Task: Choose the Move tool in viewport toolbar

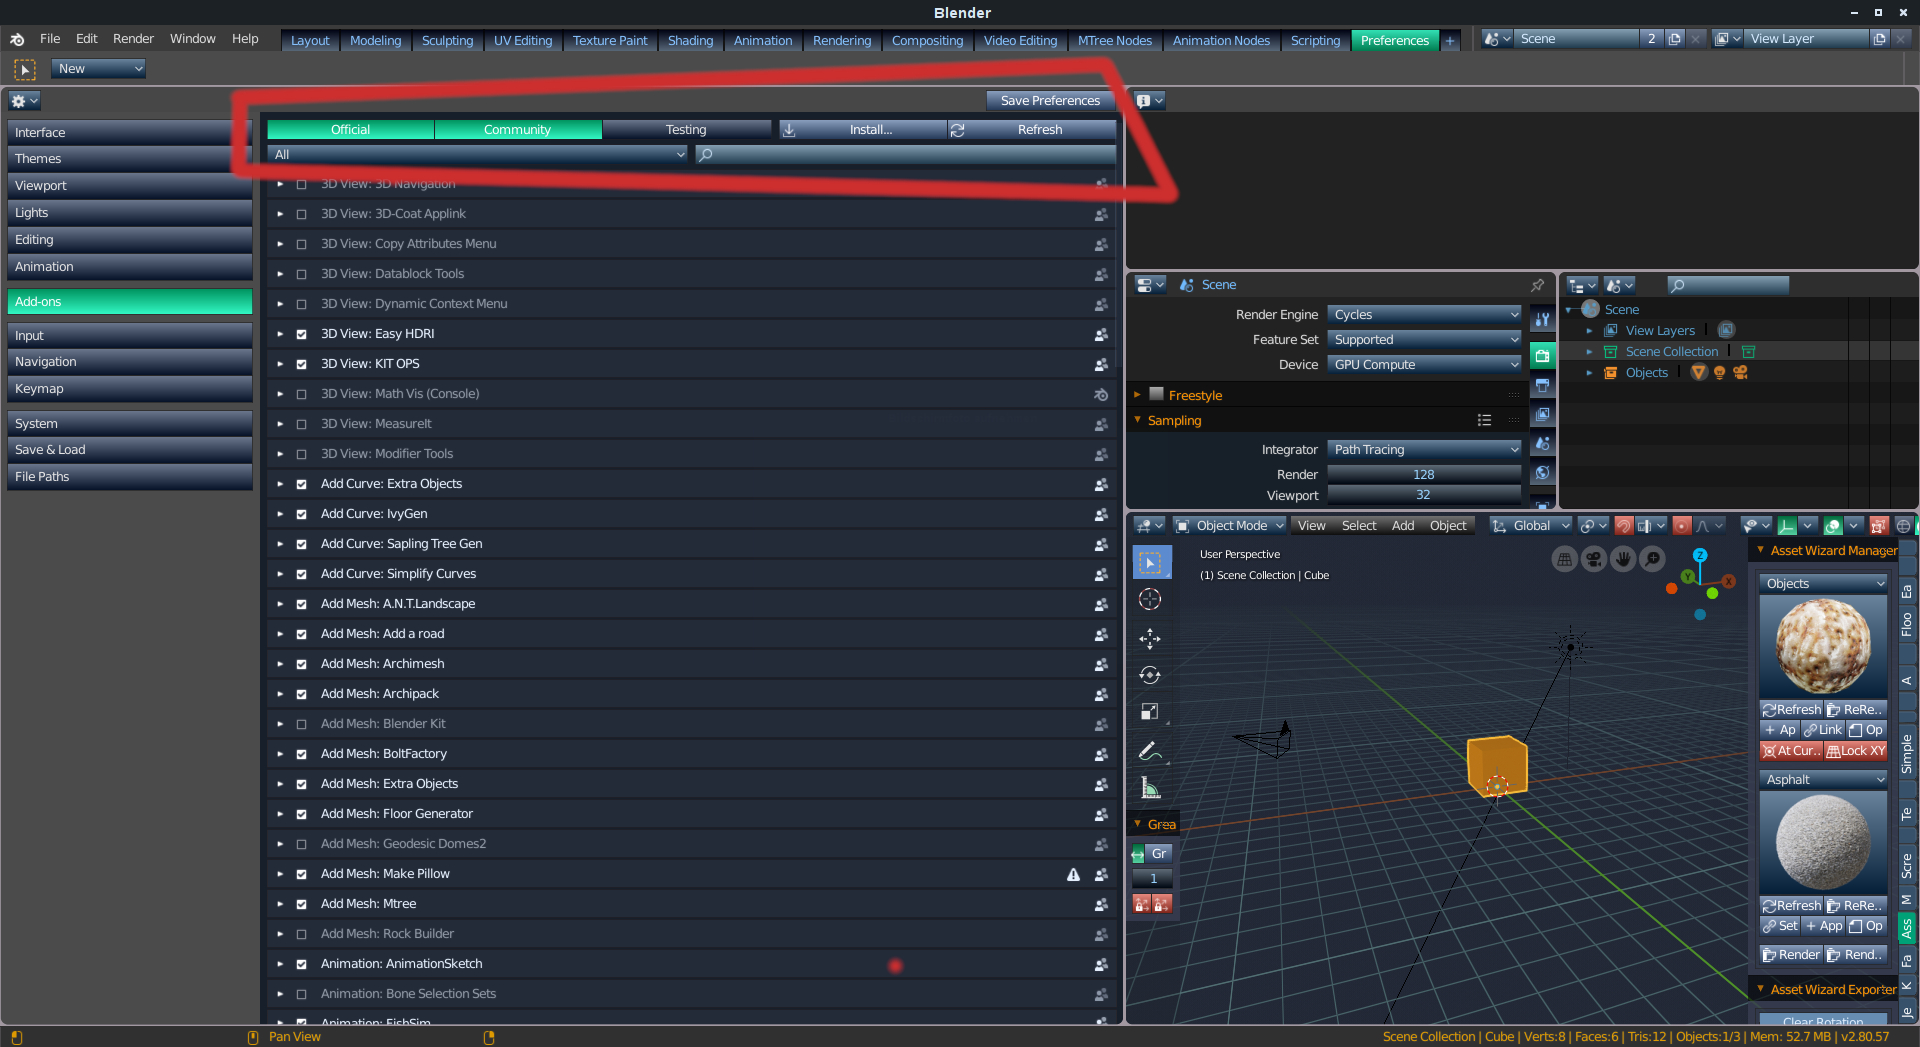Action: click(1150, 638)
